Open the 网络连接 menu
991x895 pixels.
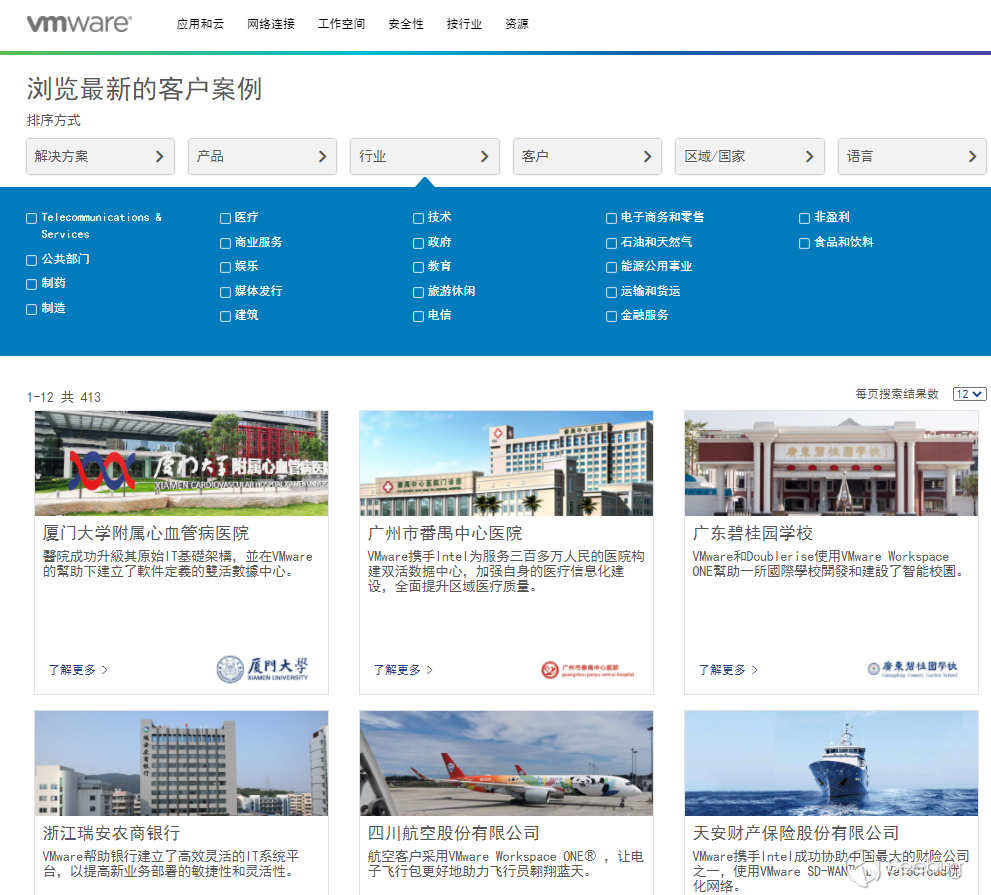point(271,24)
